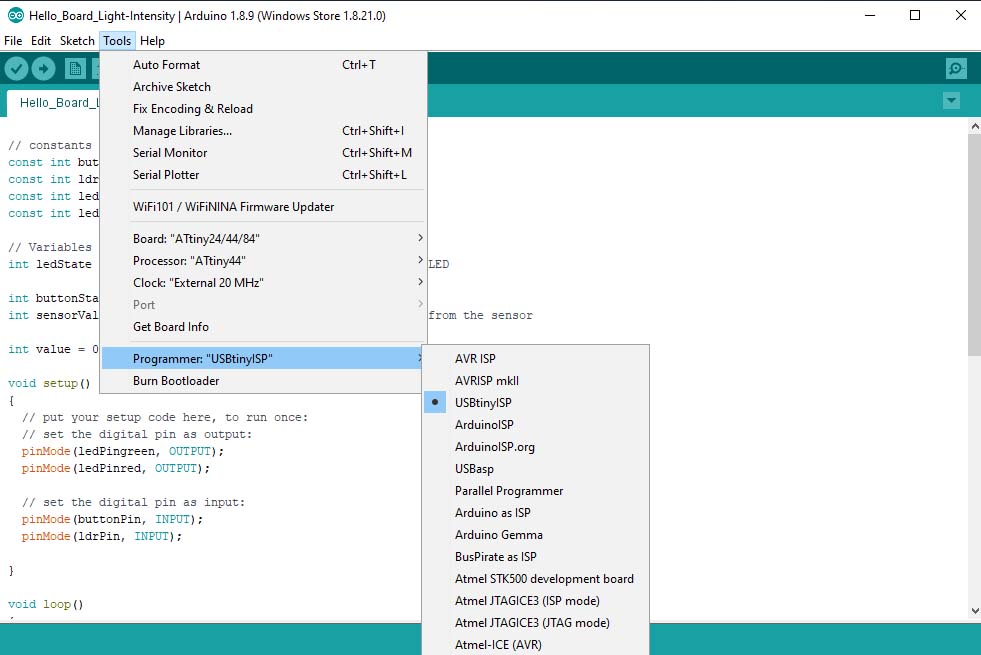Viewport: 981px width, 655px height.
Task: Select Atmel-ICE (AVR) programmer
Action: [536, 644]
